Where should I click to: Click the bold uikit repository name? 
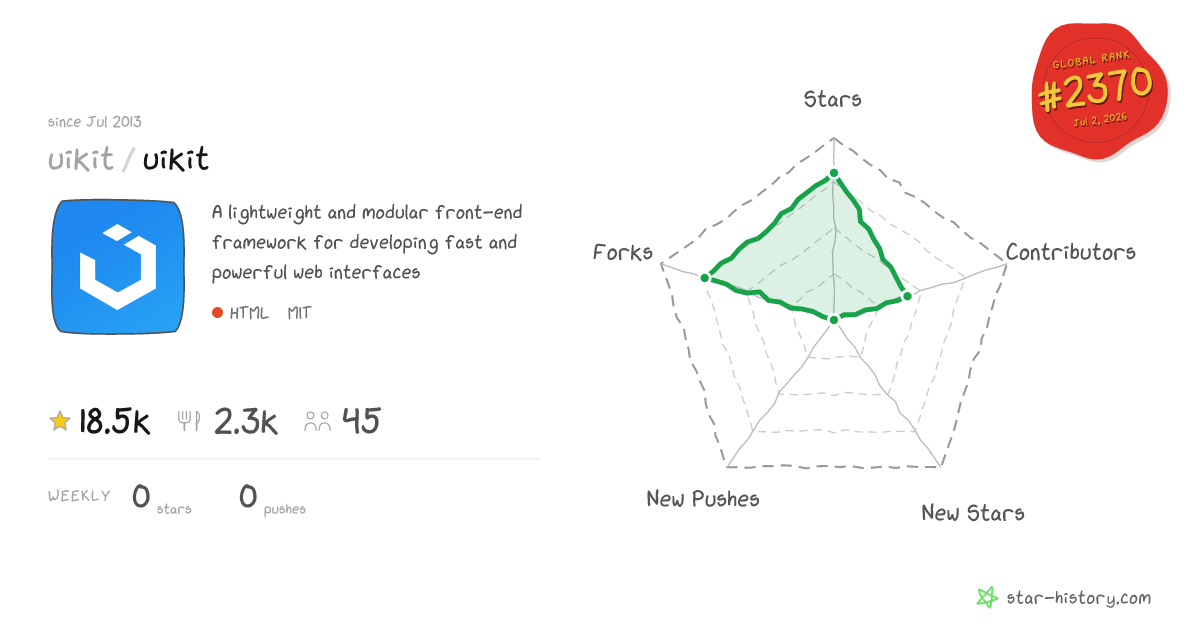tap(176, 160)
